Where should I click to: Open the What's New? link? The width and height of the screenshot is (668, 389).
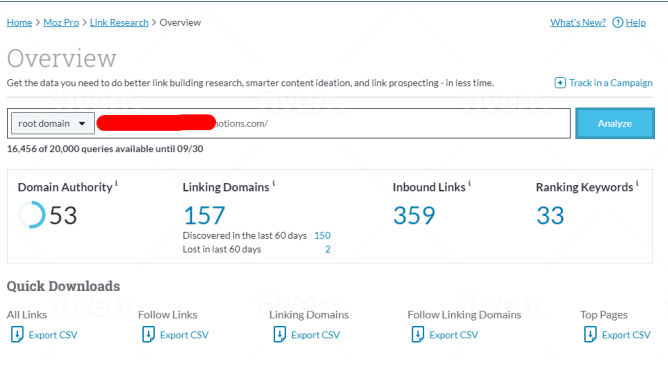tap(578, 23)
